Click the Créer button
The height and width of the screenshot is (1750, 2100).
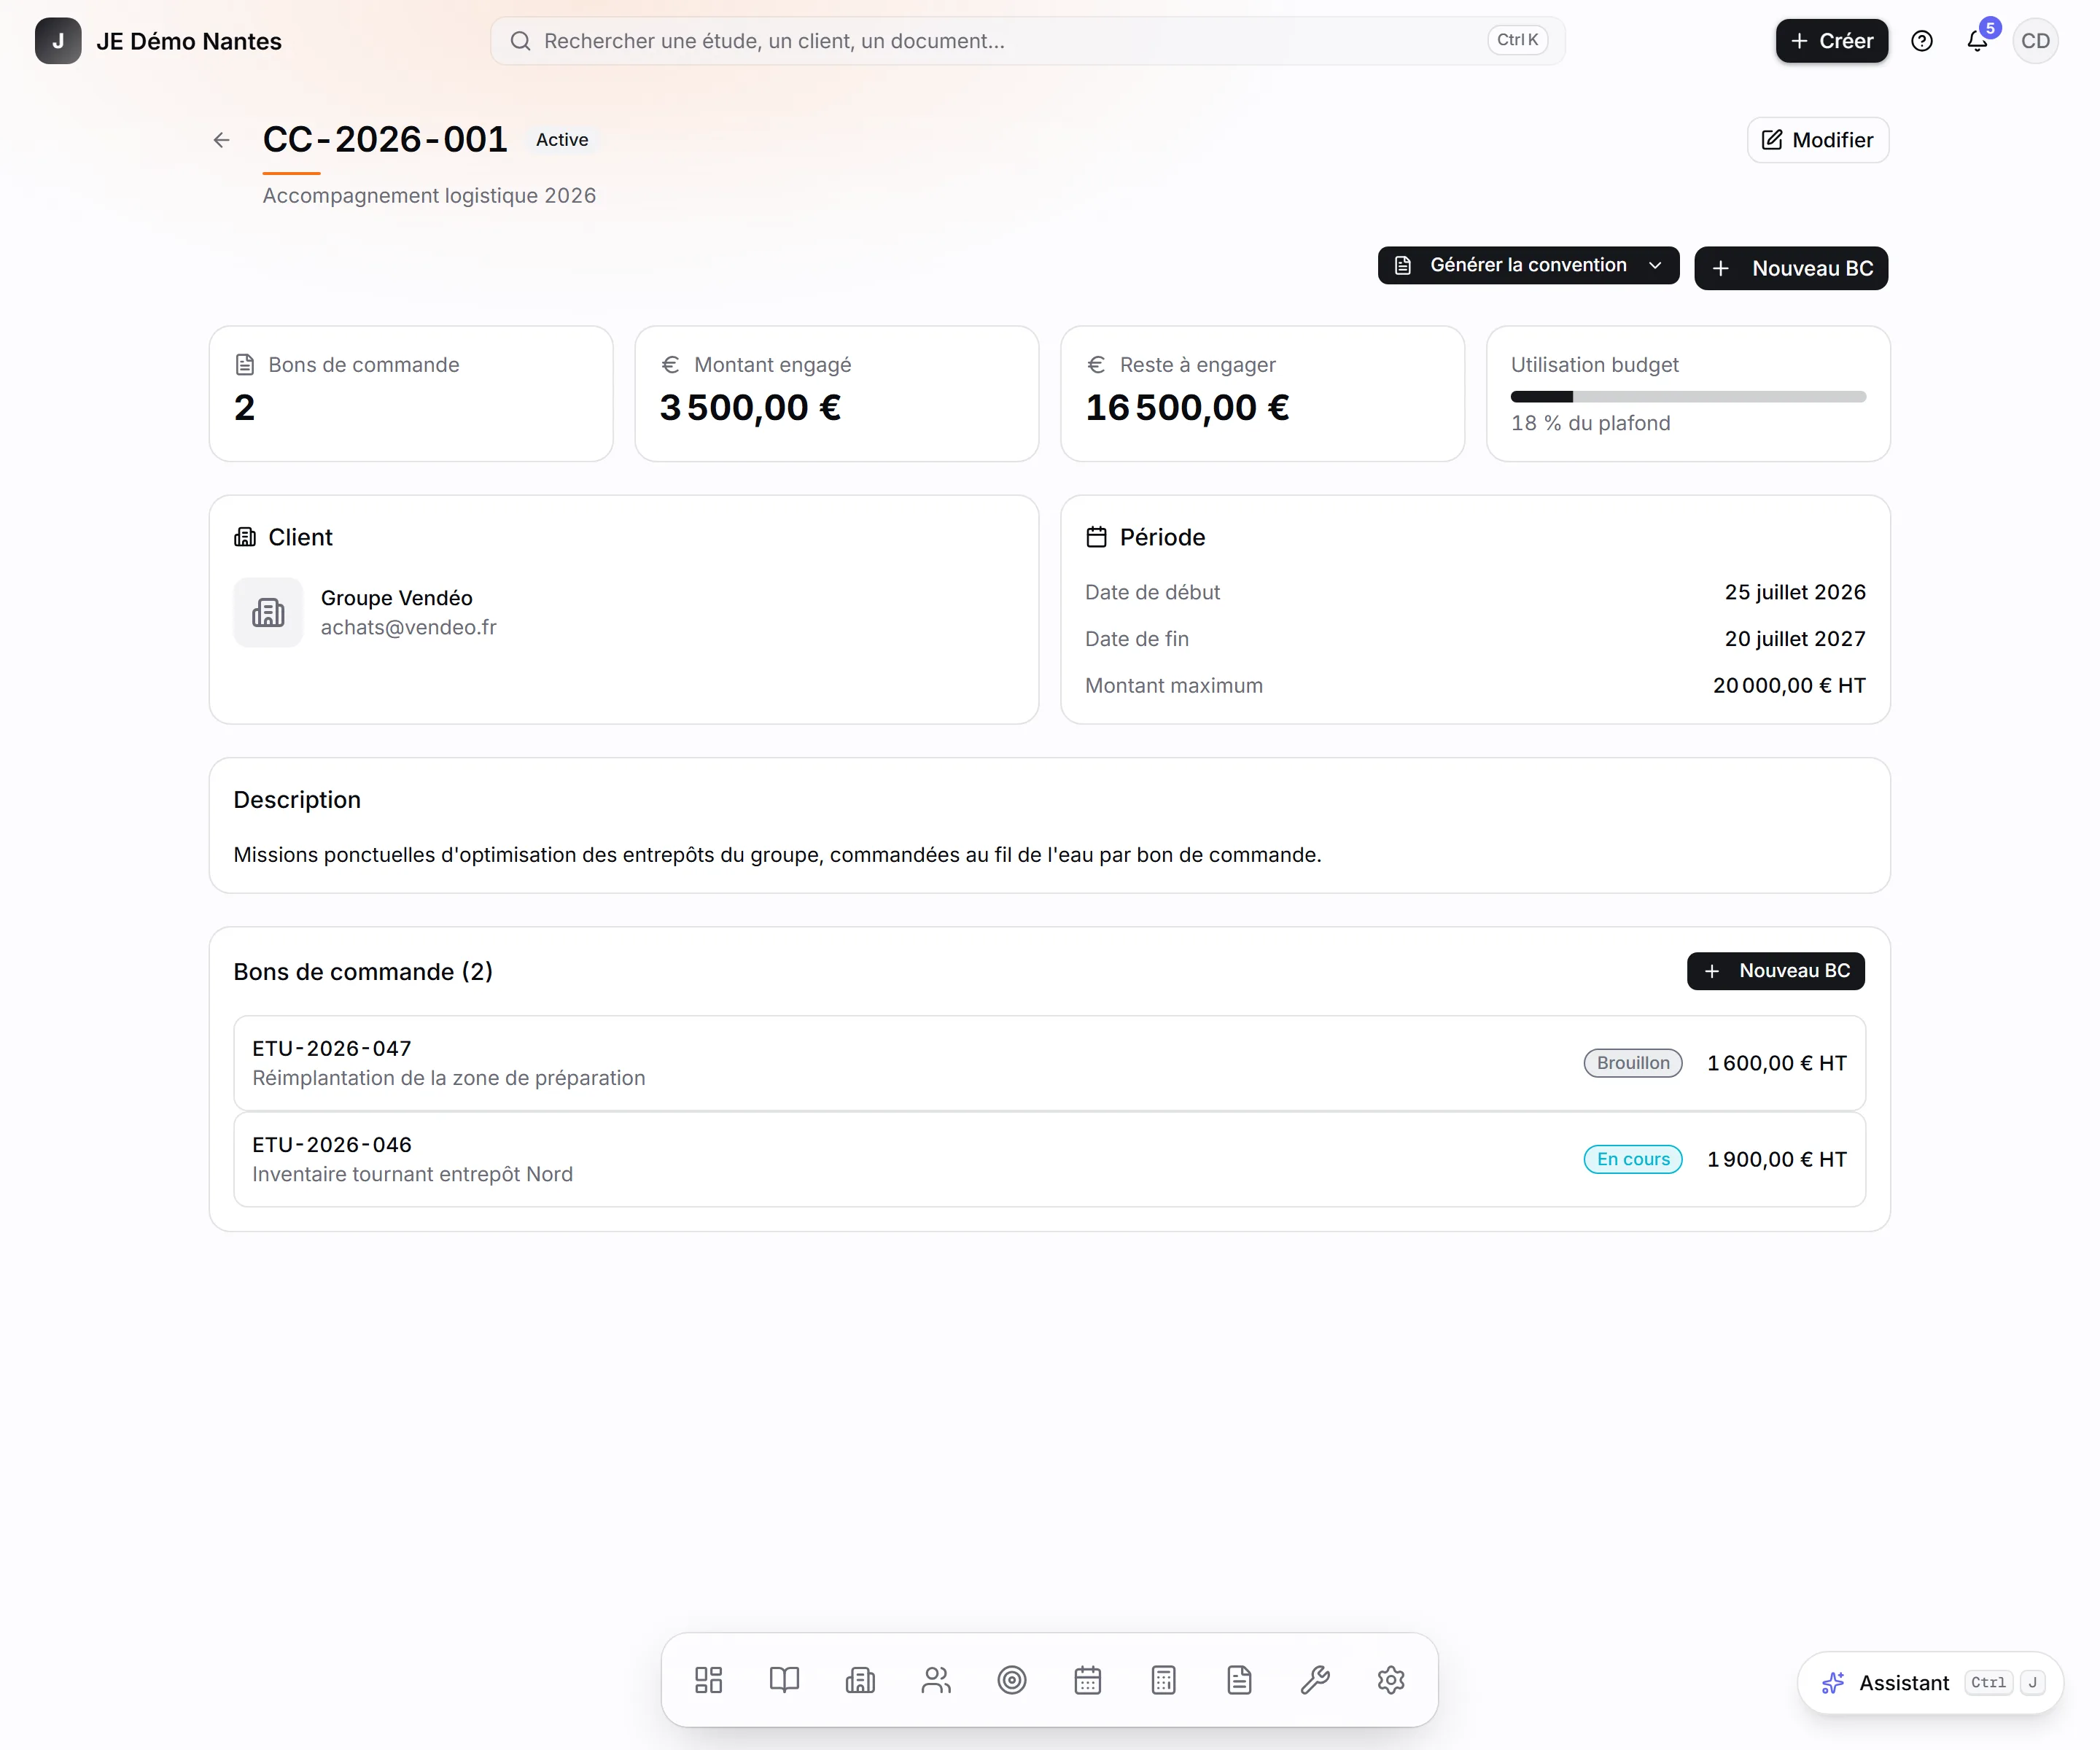point(1832,41)
